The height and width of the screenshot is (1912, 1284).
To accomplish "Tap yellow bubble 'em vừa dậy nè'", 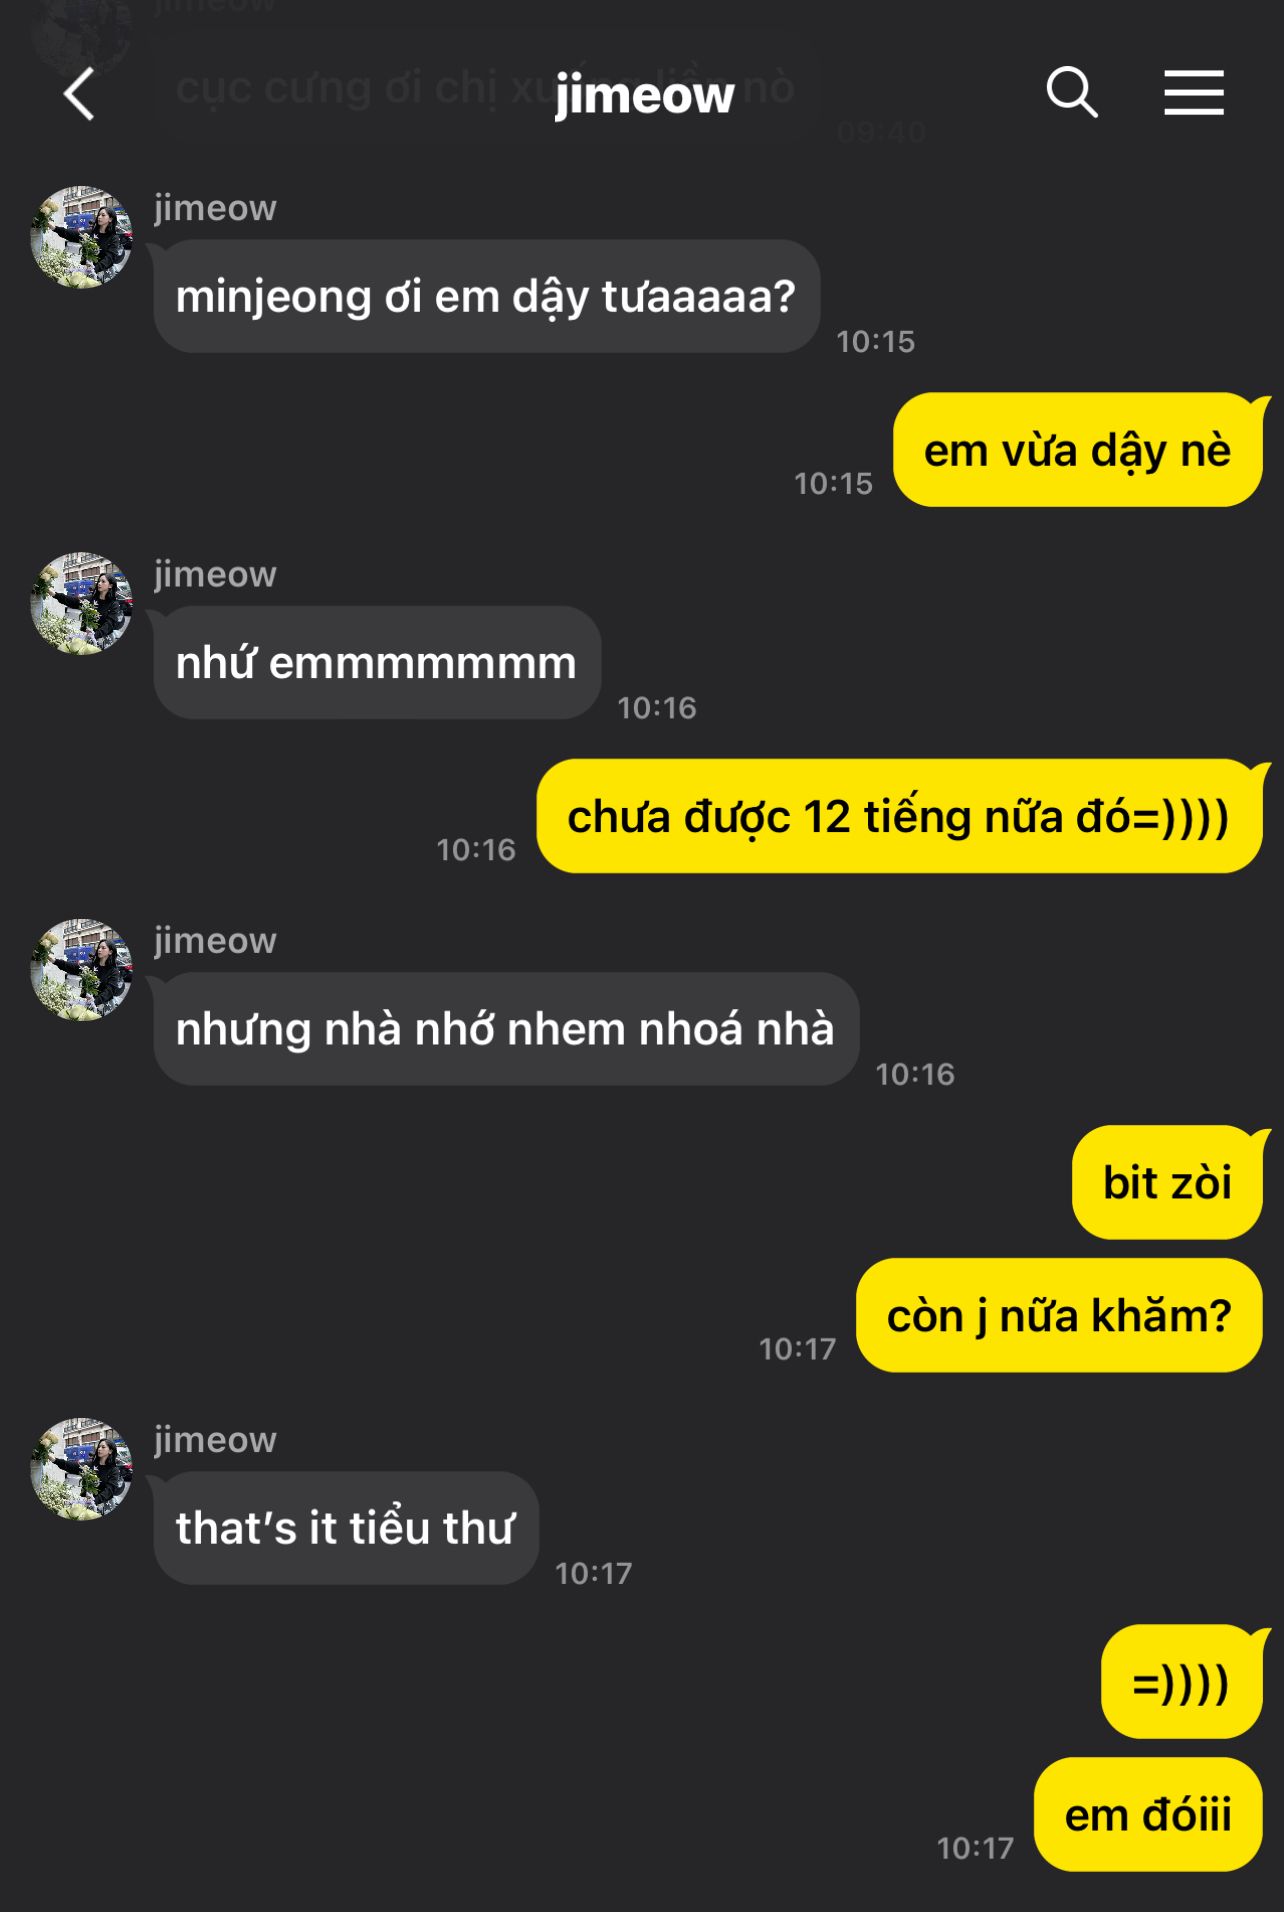I will tap(1078, 450).
